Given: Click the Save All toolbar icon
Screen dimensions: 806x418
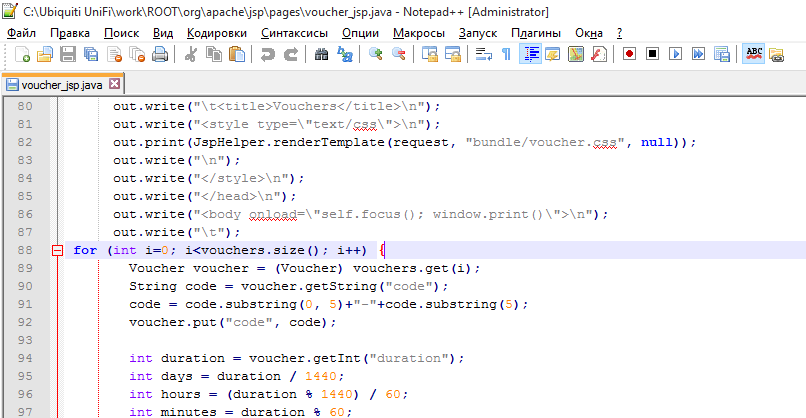Looking at the screenshot, I should tap(90, 54).
